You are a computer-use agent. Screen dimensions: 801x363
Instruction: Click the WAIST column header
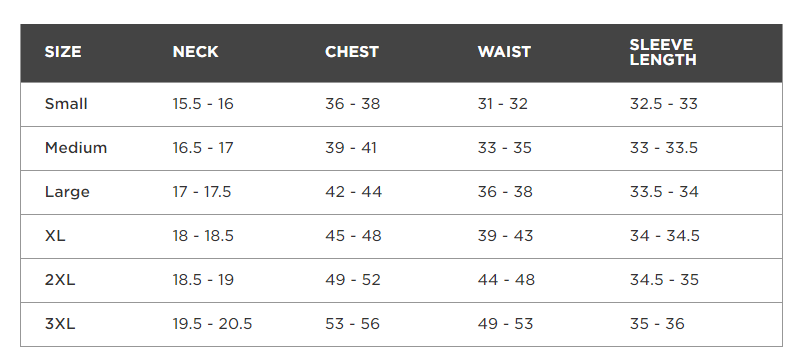pos(504,52)
